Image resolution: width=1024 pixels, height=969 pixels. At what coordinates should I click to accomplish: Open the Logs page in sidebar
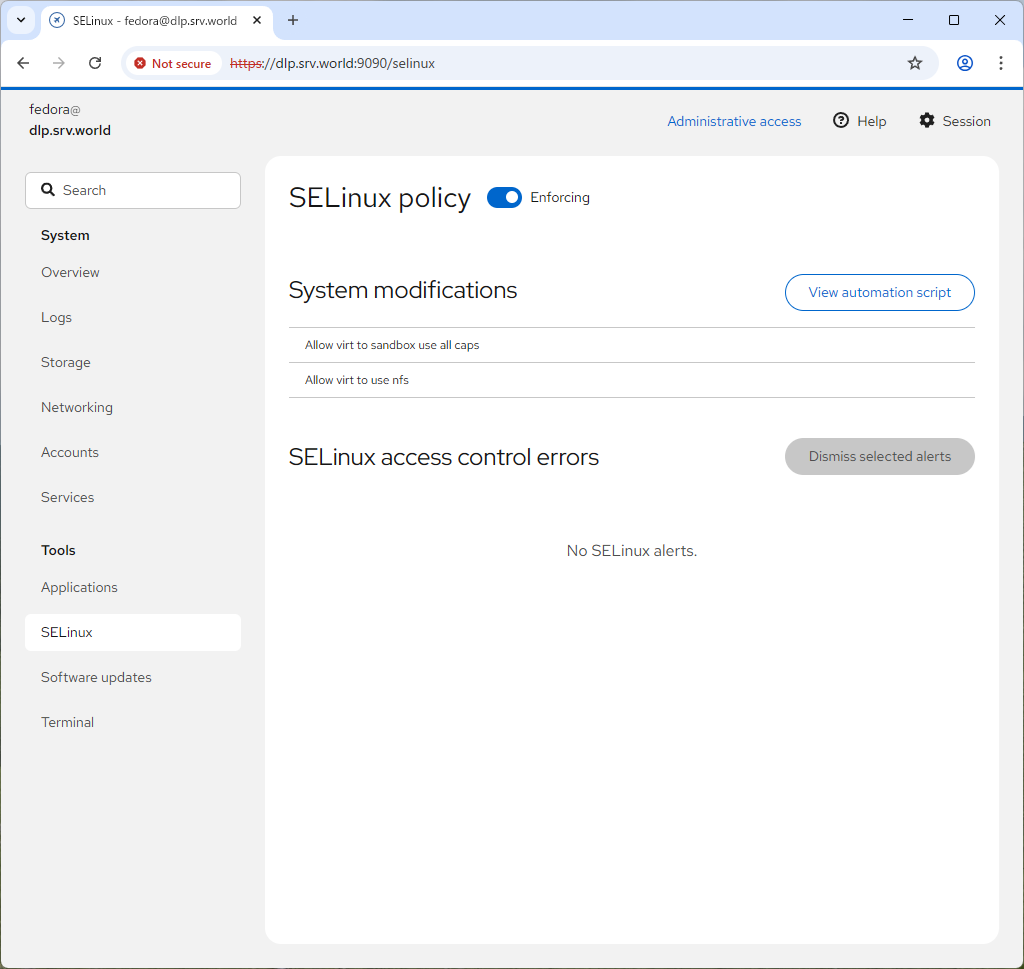tap(57, 317)
